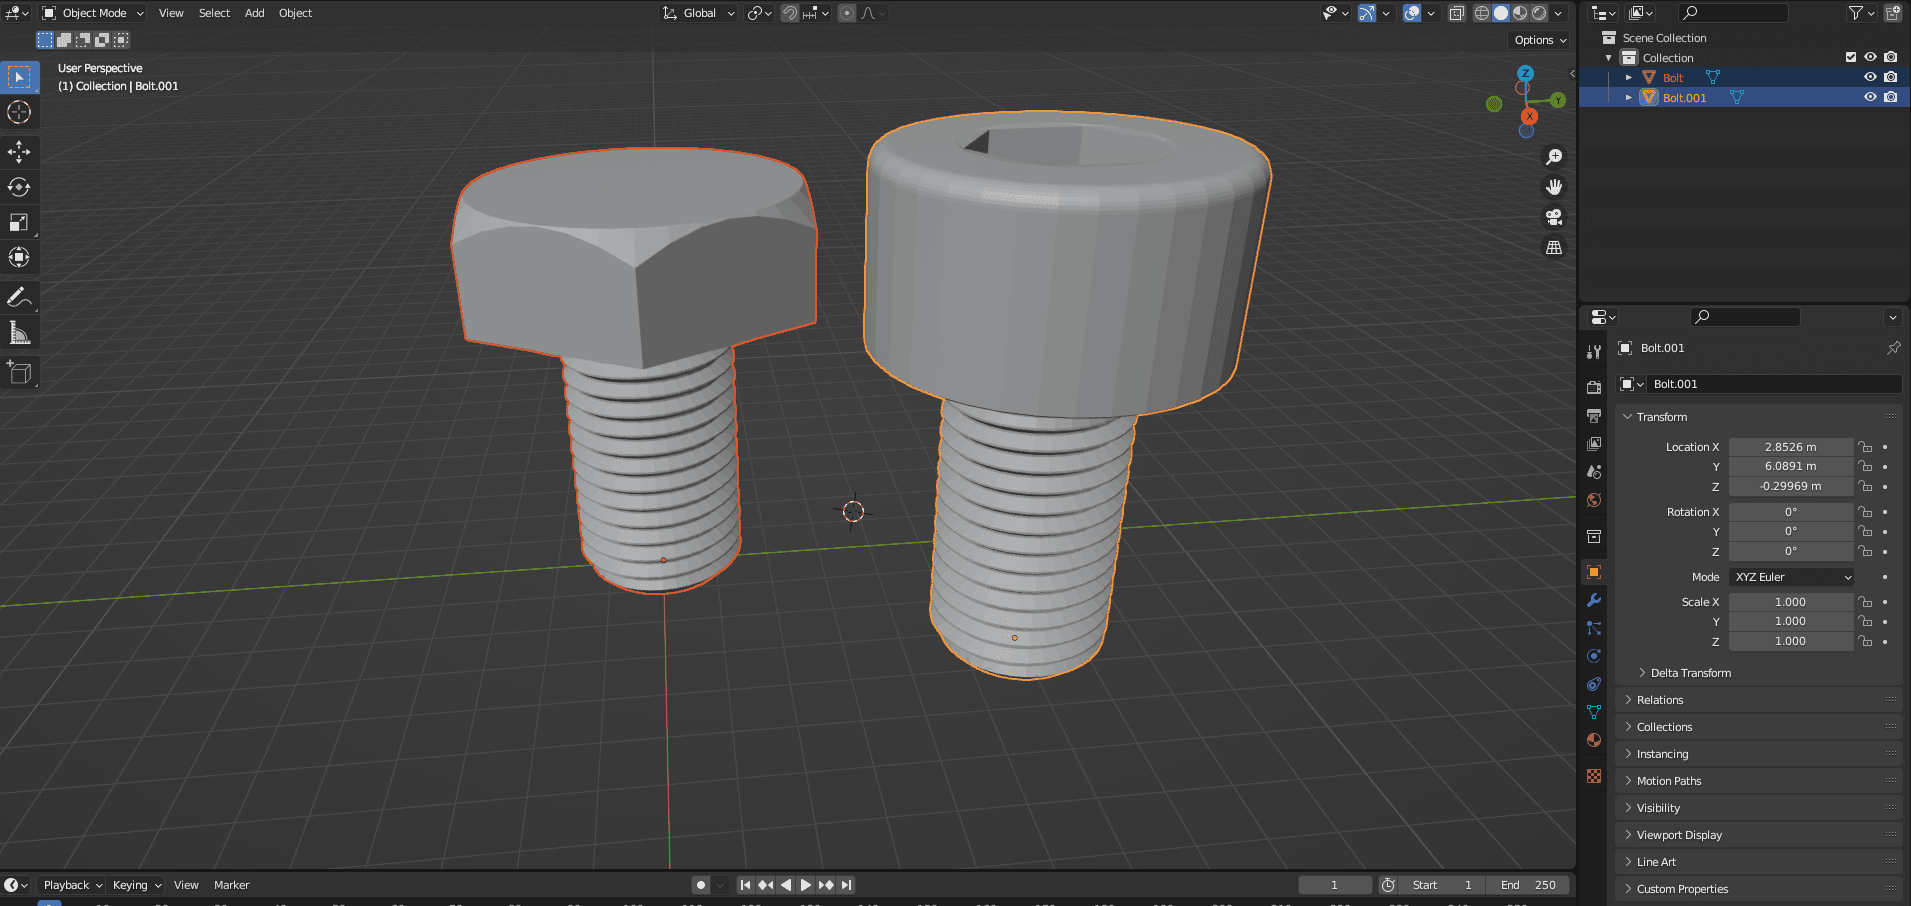Open the Modifier properties wrench tab
The height and width of the screenshot is (906, 1911).
tap(1594, 600)
